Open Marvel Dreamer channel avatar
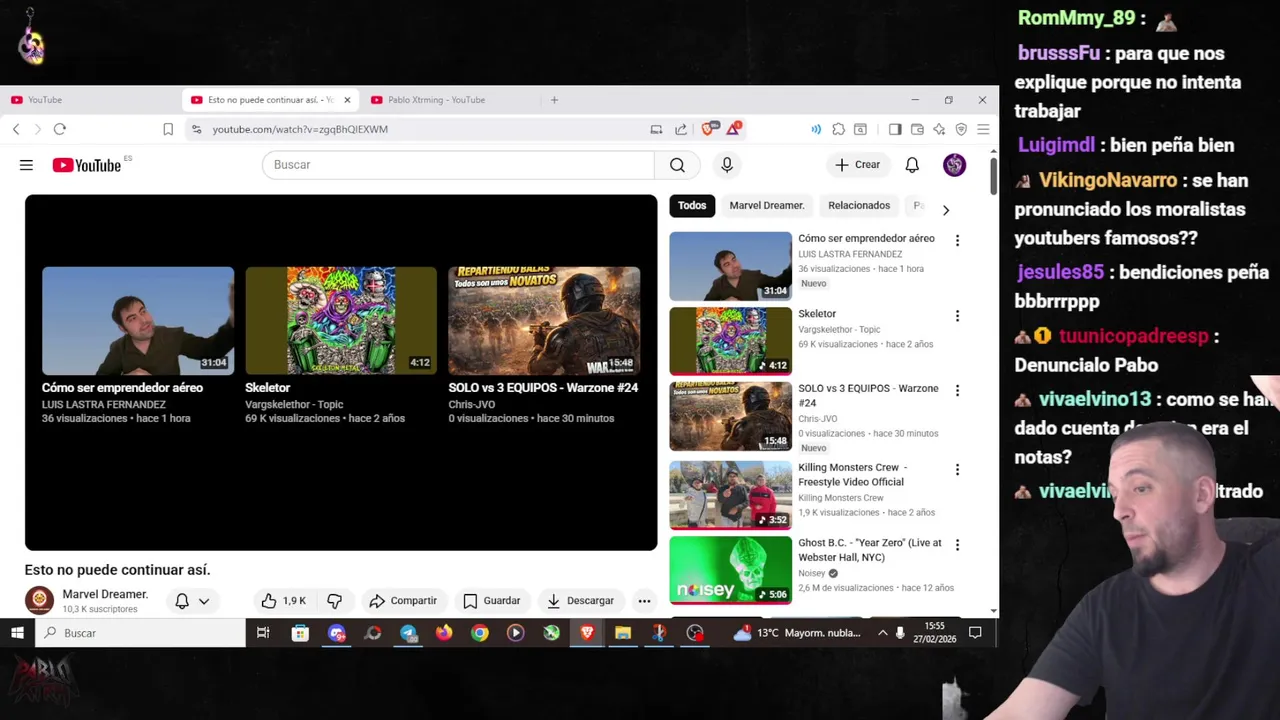The height and width of the screenshot is (720, 1280). pos(39,600)
